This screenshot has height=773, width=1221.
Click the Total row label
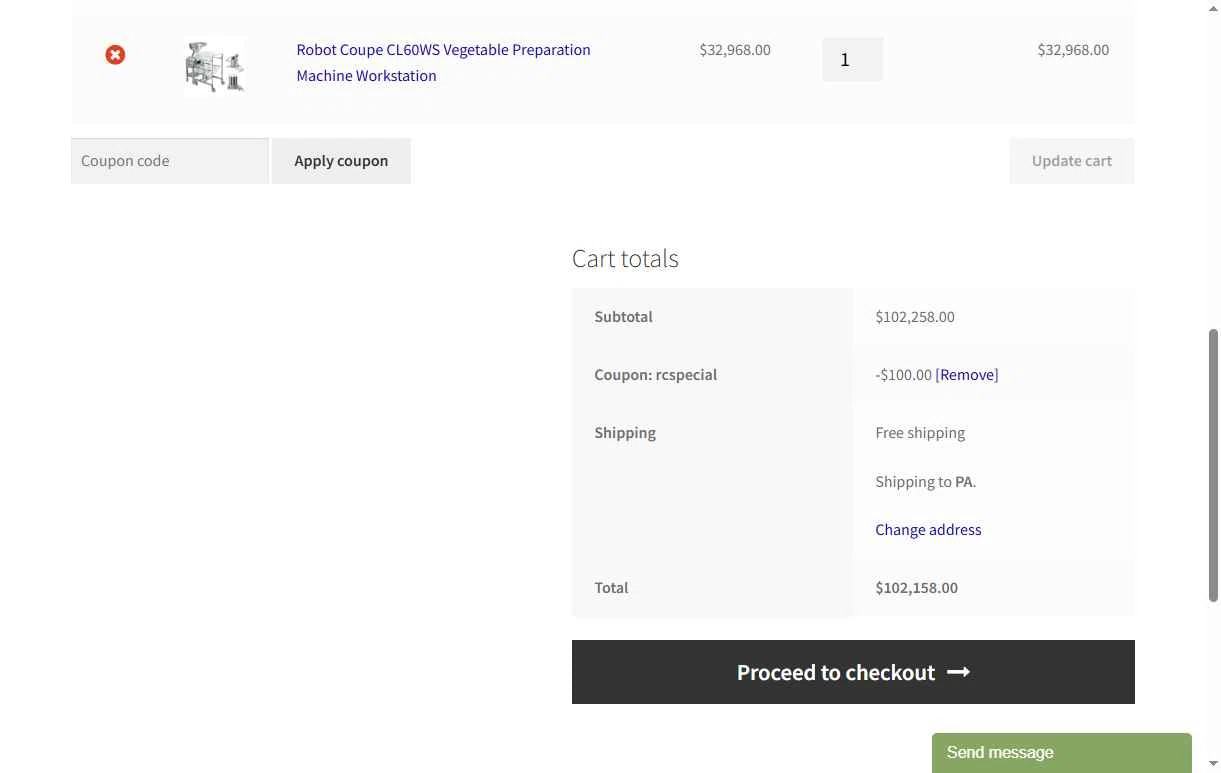point(611,588)
